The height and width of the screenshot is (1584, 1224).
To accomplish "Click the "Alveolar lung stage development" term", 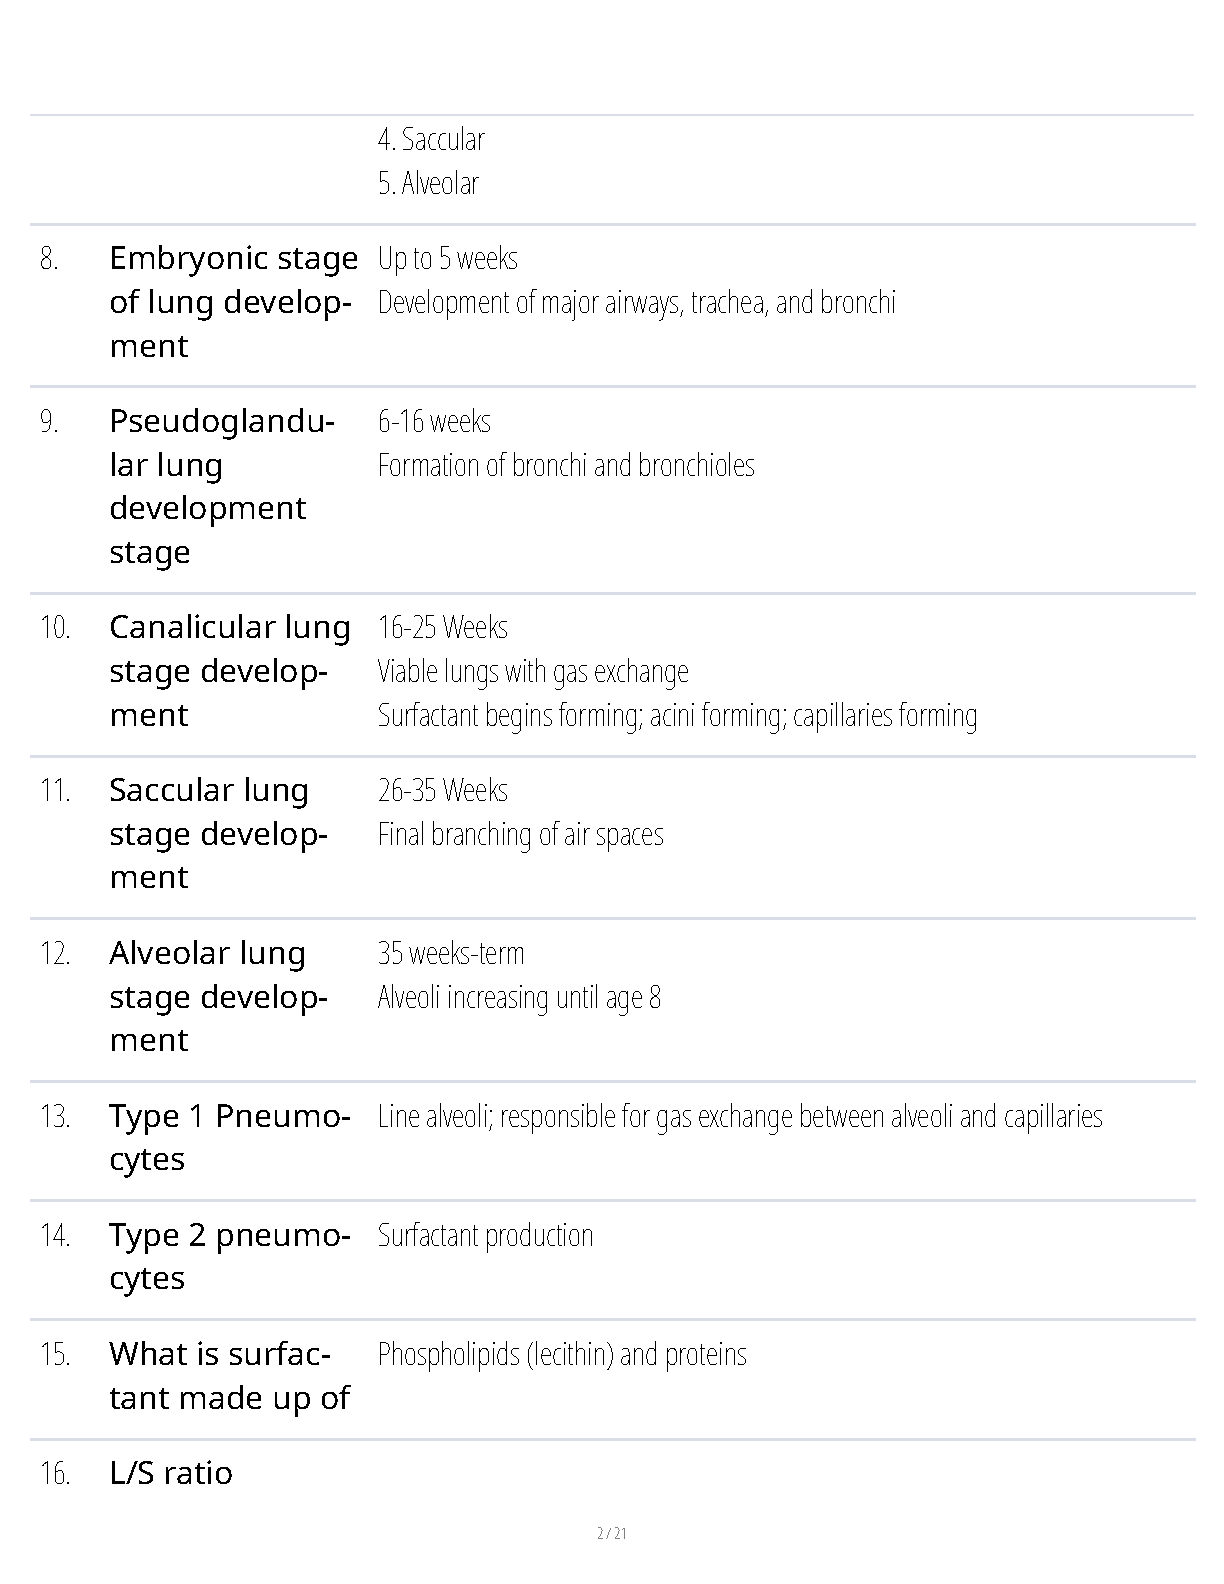I will pyautogui.click(x=218, y=997).
